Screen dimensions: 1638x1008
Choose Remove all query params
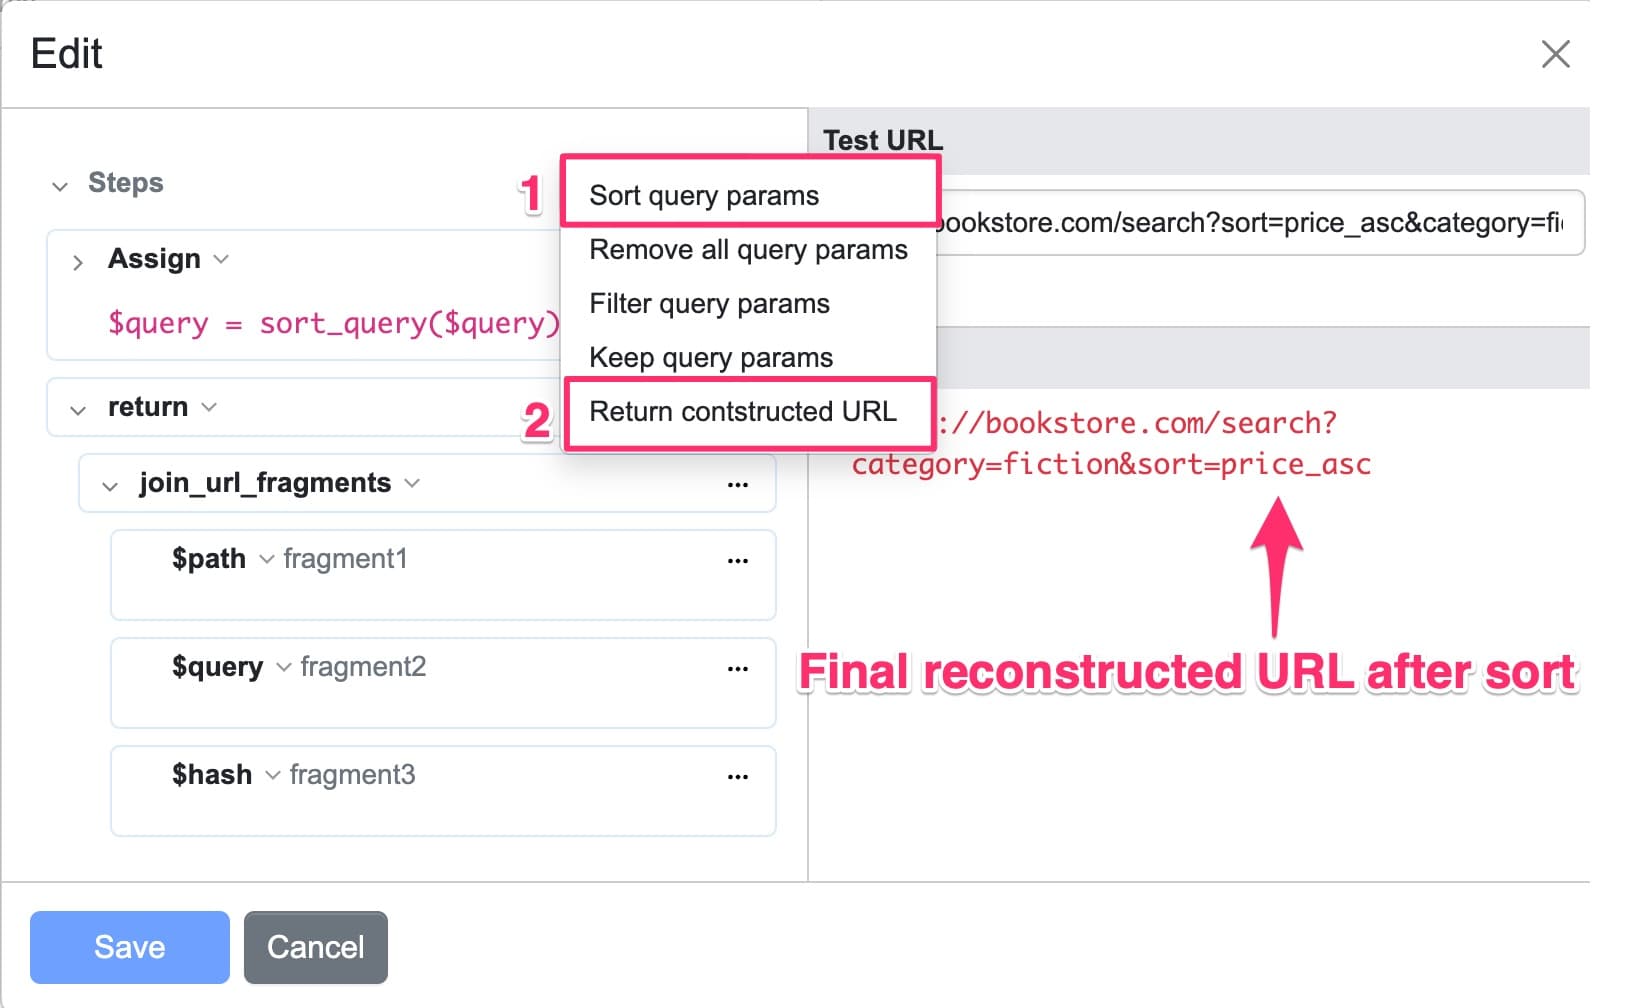click(x=748, y=250)
